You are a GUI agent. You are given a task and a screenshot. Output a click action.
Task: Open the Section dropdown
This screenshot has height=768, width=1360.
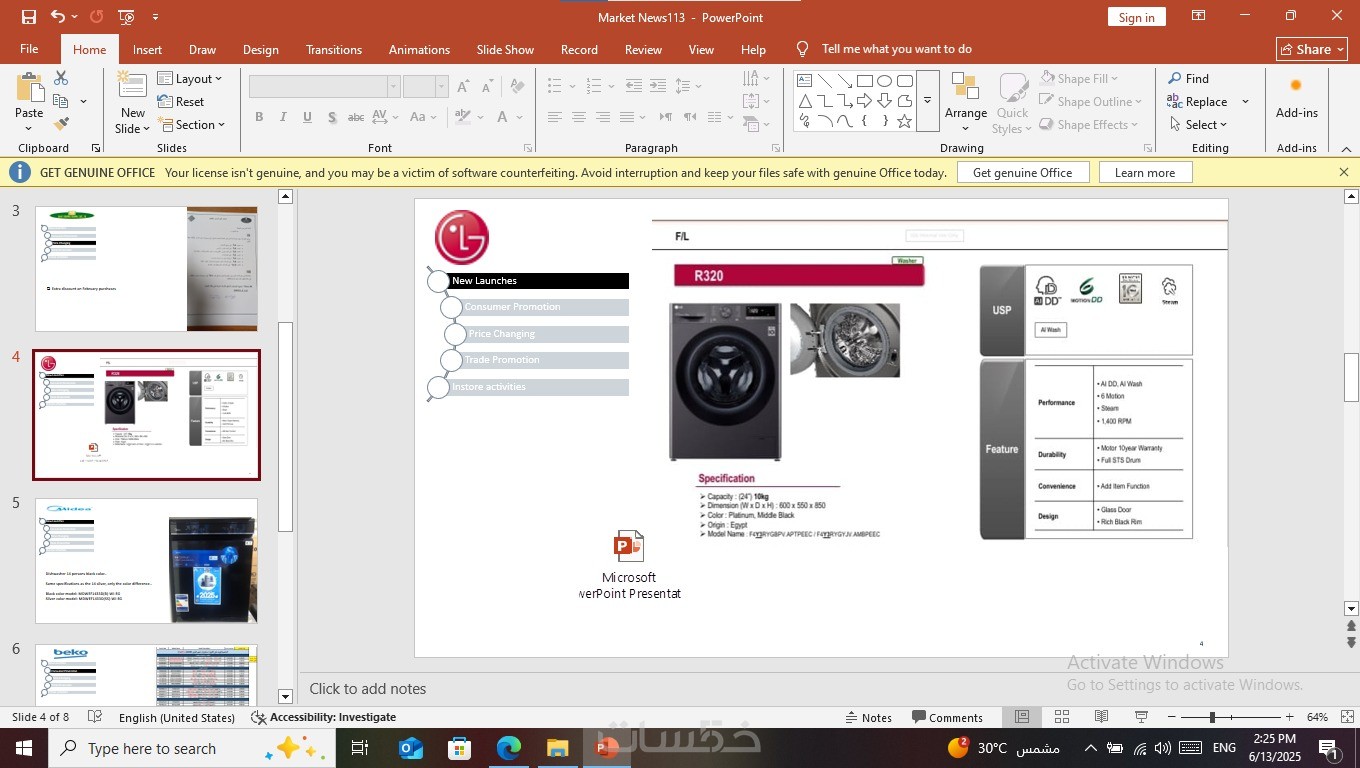(192, 124)
